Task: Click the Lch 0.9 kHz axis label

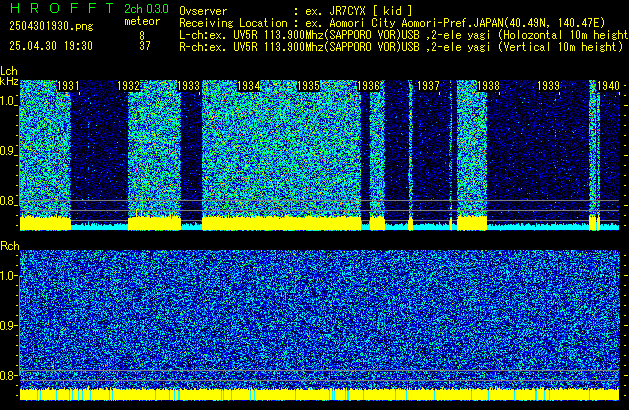Action: [8, 151]
